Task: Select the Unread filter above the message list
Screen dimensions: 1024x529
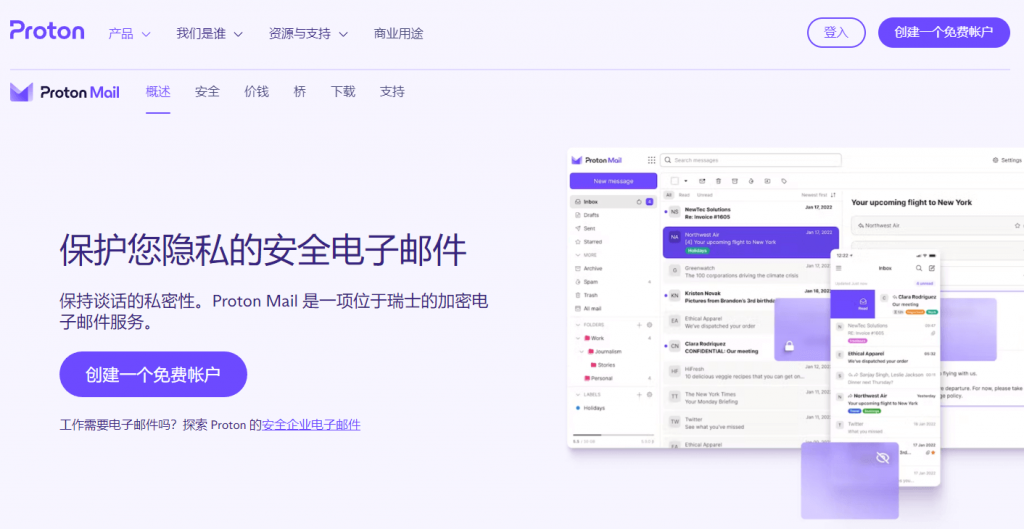Action: 705,195
